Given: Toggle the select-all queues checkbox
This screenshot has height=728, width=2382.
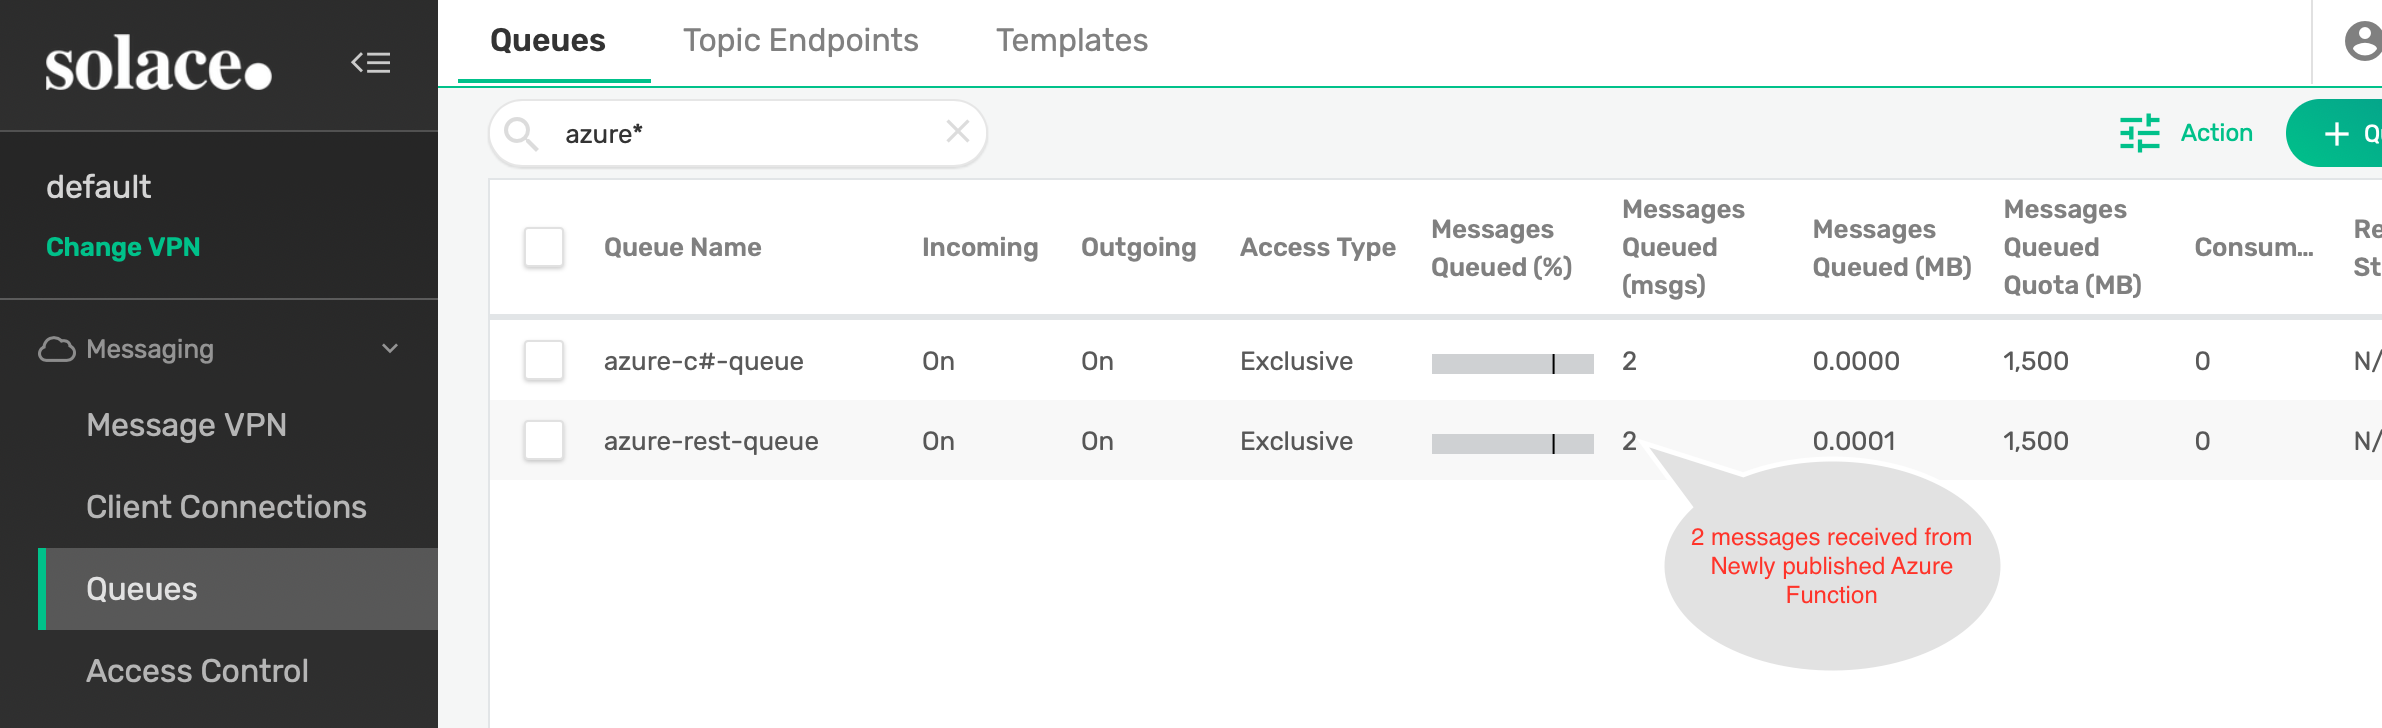Looking at the screenshot, I should pos(544,247).
